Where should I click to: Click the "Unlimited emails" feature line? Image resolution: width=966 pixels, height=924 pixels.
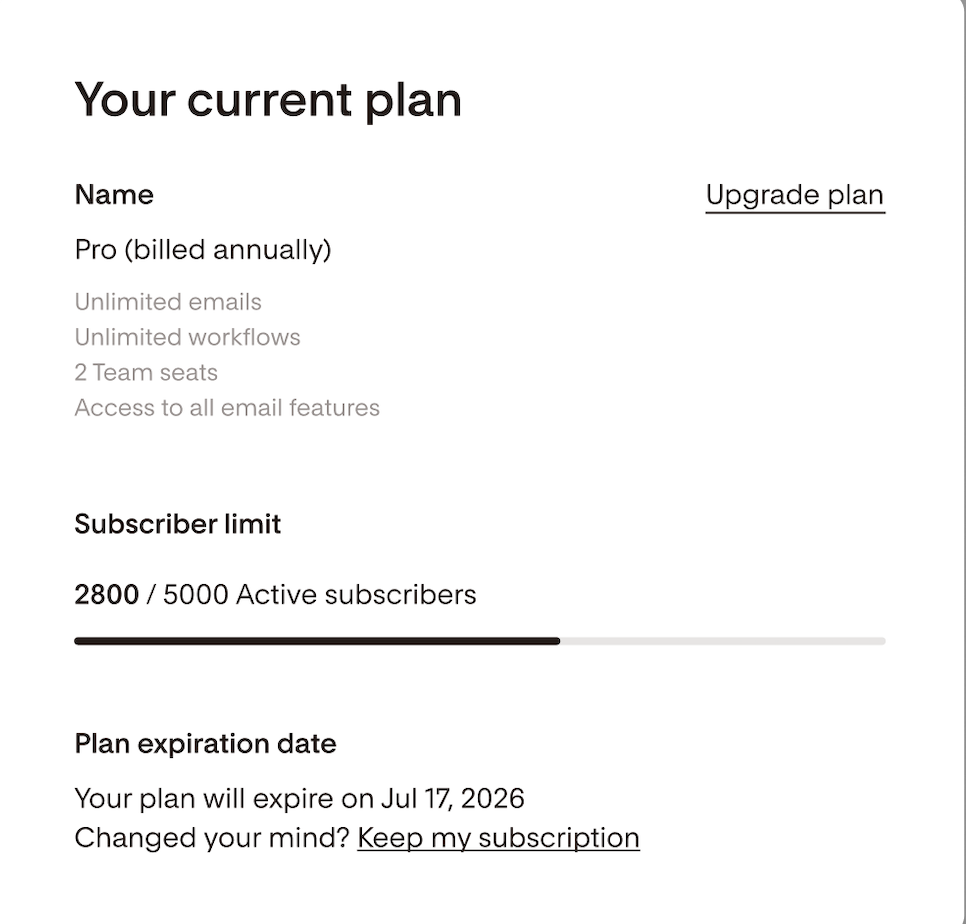[168, 302]
